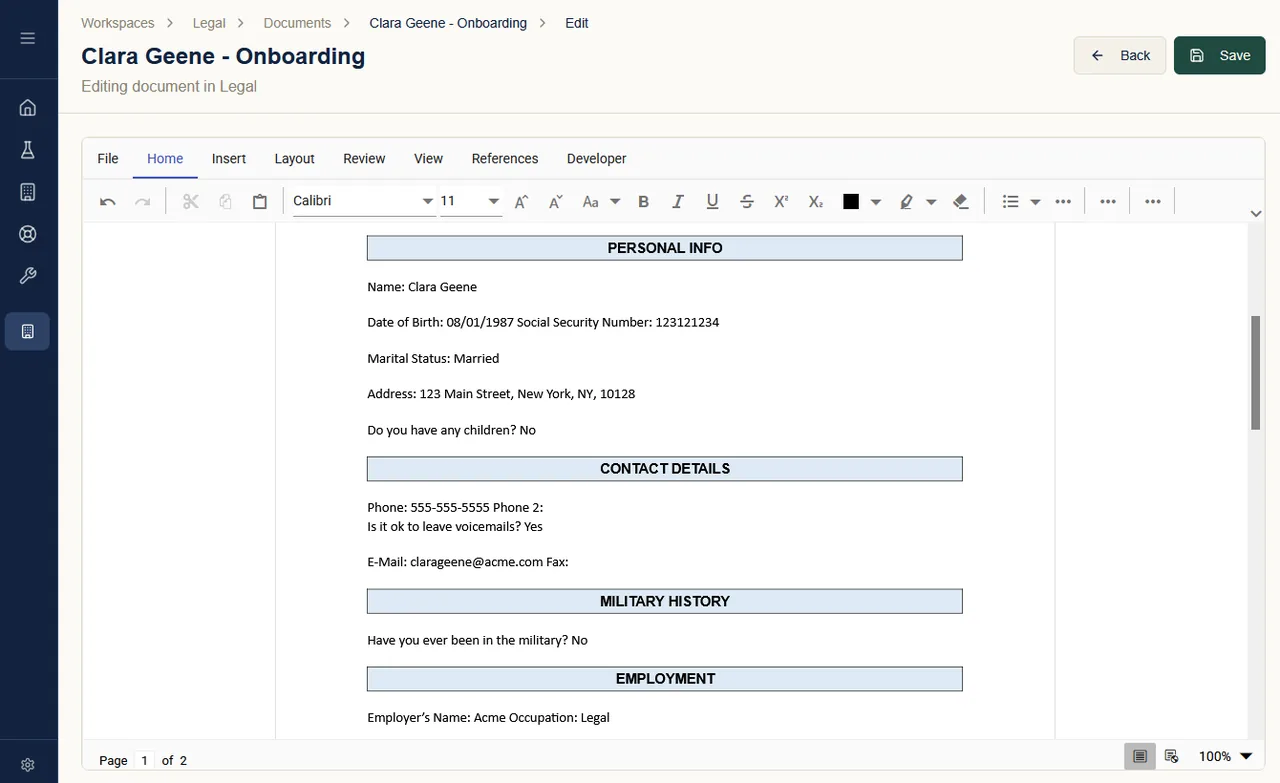The width and height of the screenshot is (1280, 783).
Task: Toggle bold formatting
Action: [x=643, y=202]
